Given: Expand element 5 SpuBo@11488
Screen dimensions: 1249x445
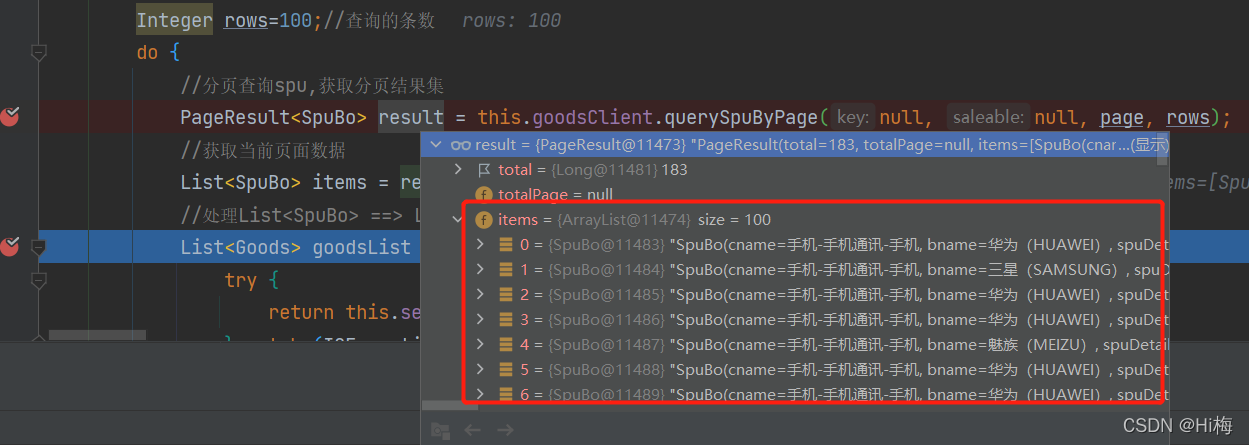Looking at the screenshot, I should click(481, 370).
